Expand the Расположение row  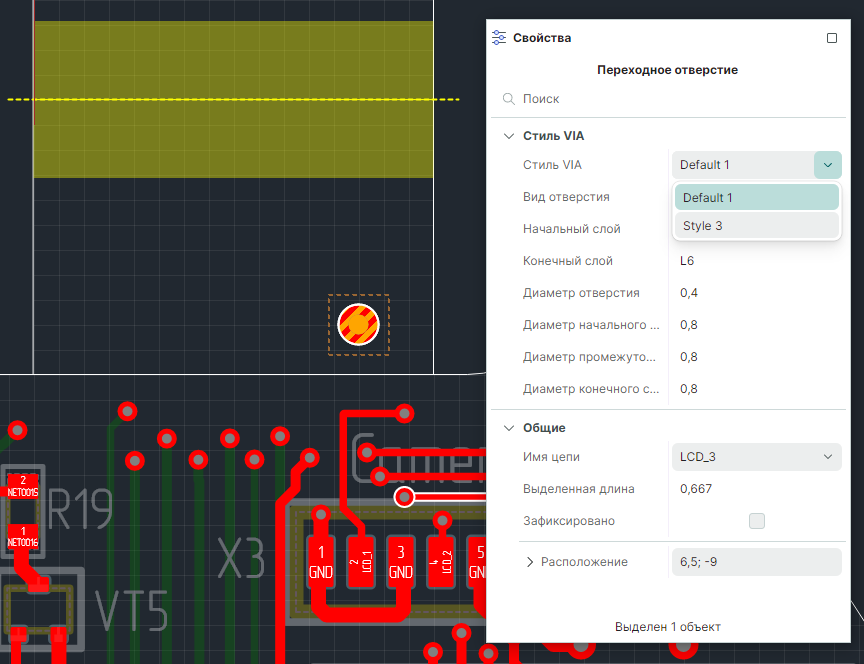point(530,562)
